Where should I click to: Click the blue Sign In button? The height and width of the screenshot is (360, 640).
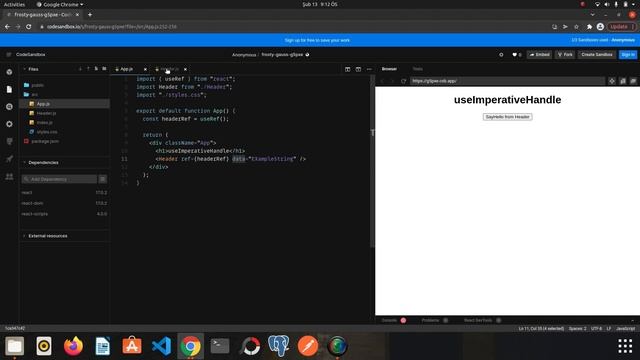tap(628, 55)
